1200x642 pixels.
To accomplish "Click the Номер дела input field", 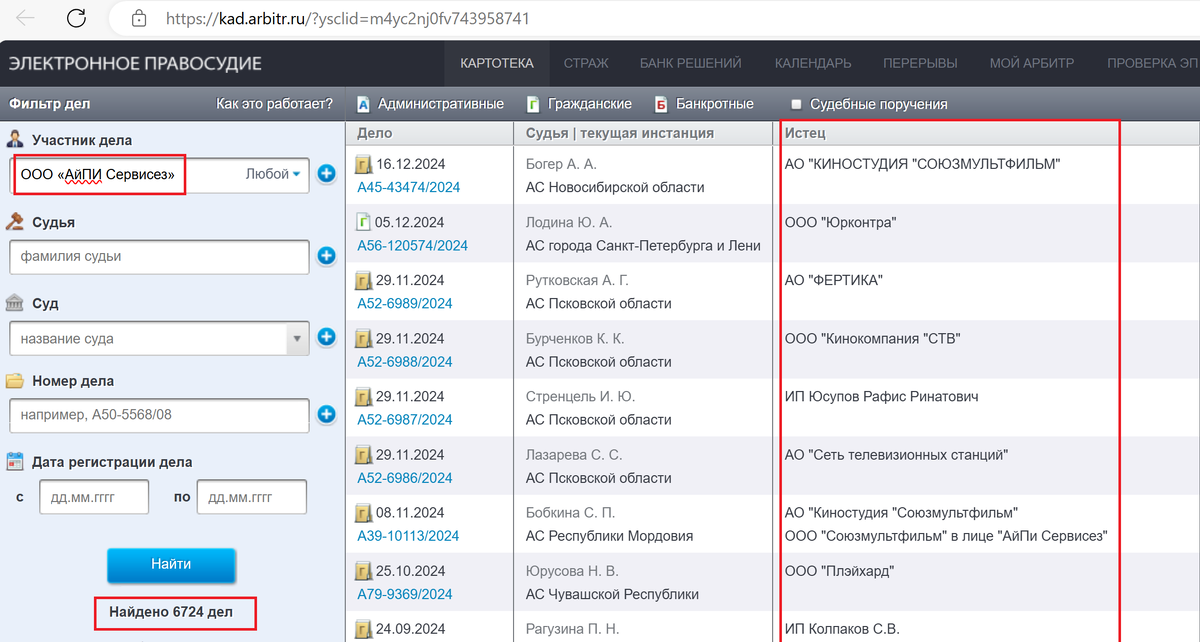I will 159,415.
